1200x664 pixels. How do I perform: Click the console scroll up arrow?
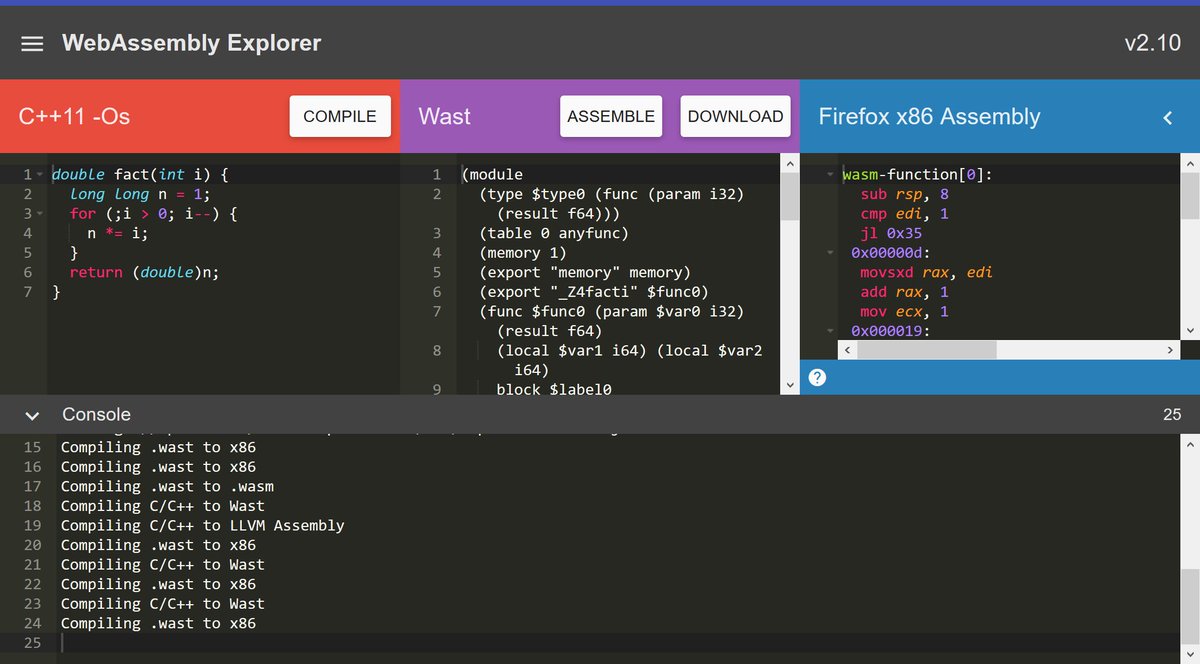coord(1189,442)
